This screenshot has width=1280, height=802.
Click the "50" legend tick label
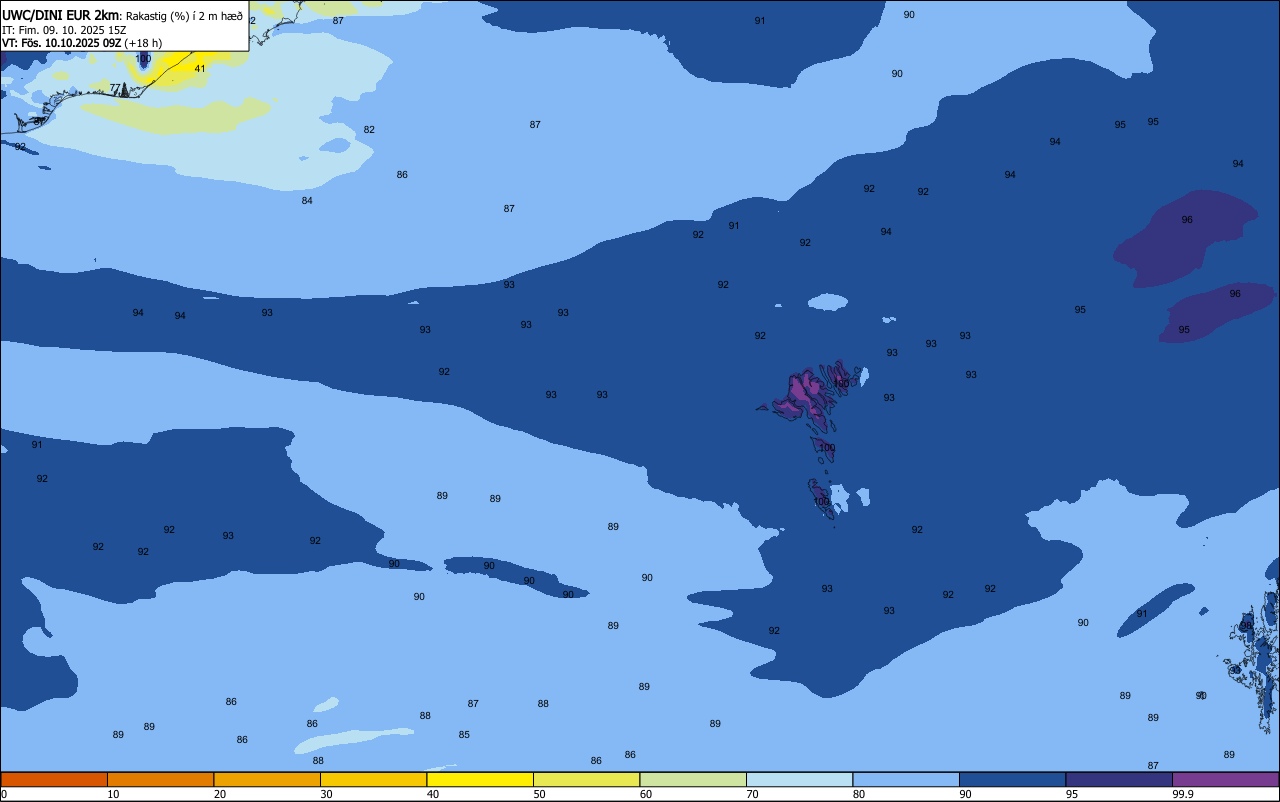coord(539,794)
